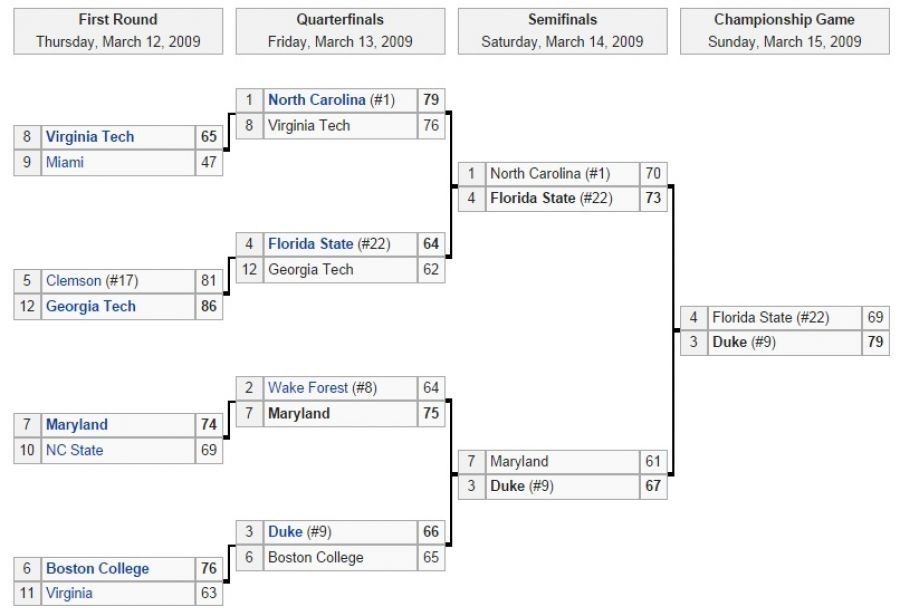
Task: Click the North Carolina link in the quarterfinals
Action: 316,100
